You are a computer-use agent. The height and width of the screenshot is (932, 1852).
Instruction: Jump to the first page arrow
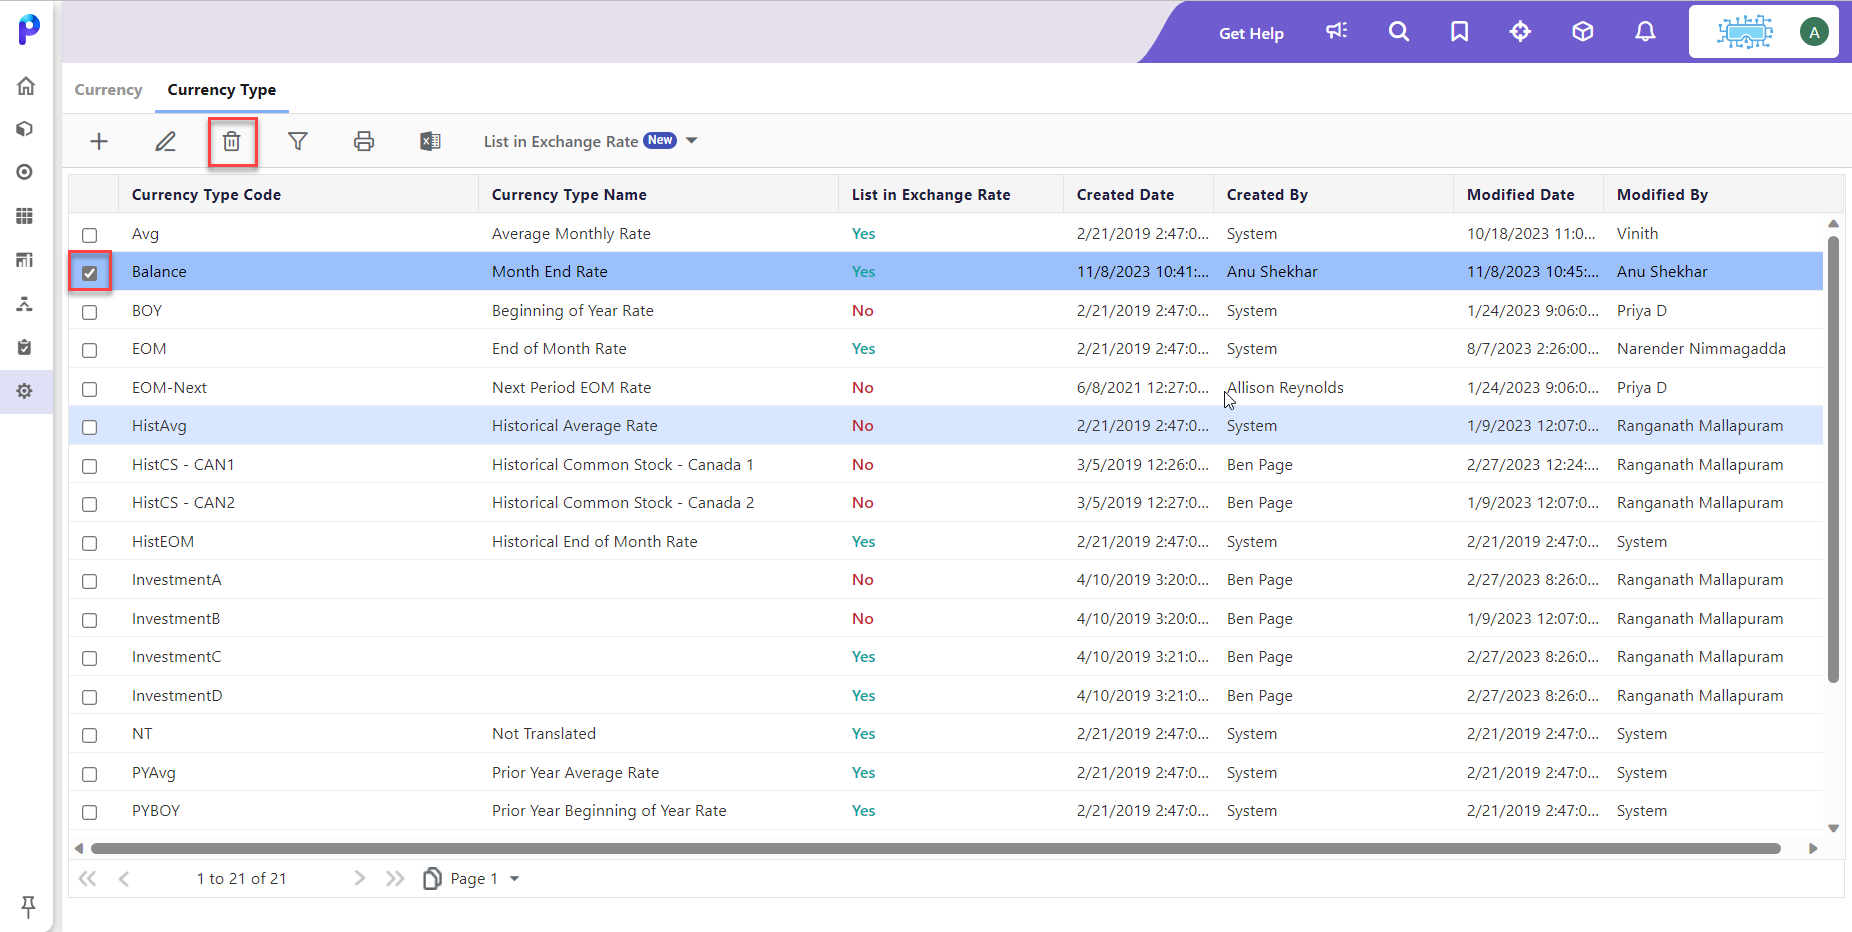pos(88,878)
